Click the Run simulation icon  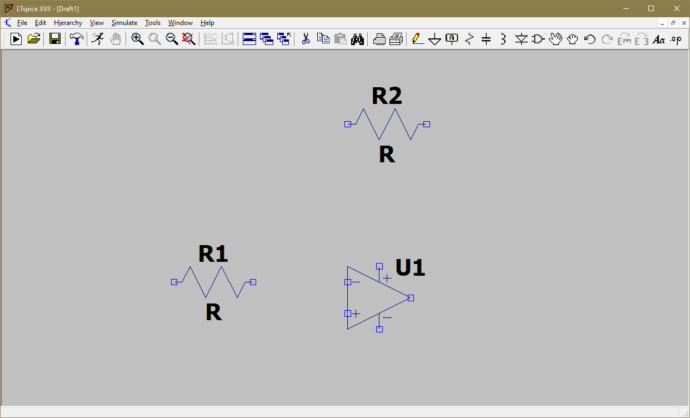(97, 39)
